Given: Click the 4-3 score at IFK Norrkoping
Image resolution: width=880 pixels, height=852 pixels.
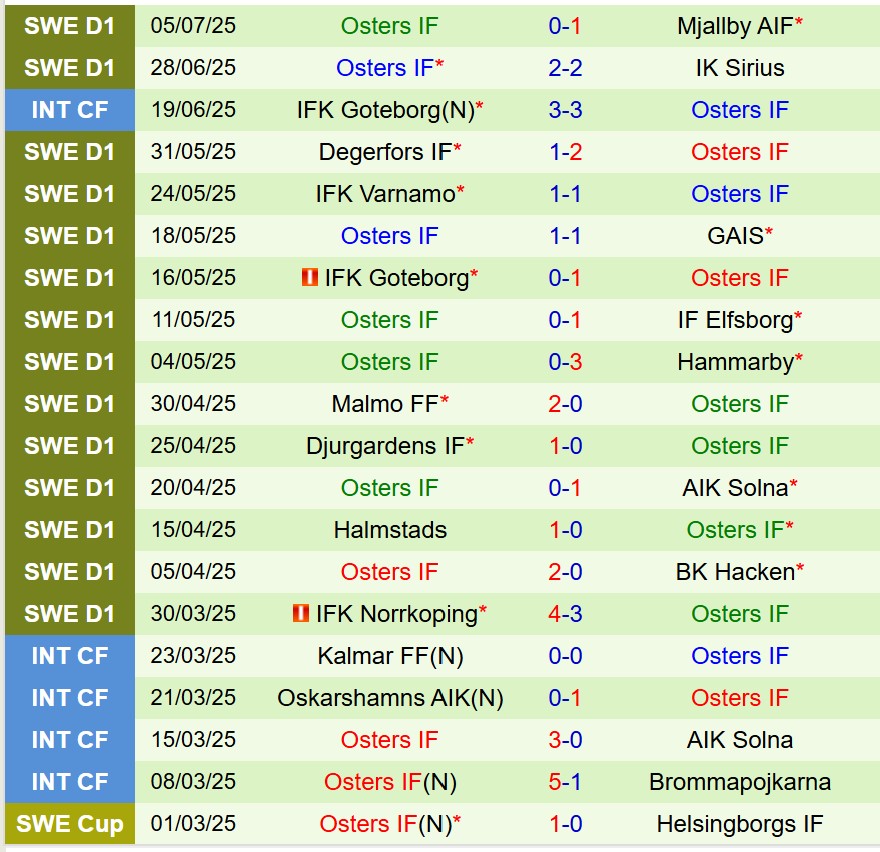Looking at the screenshot, I should tap(565, 614).
